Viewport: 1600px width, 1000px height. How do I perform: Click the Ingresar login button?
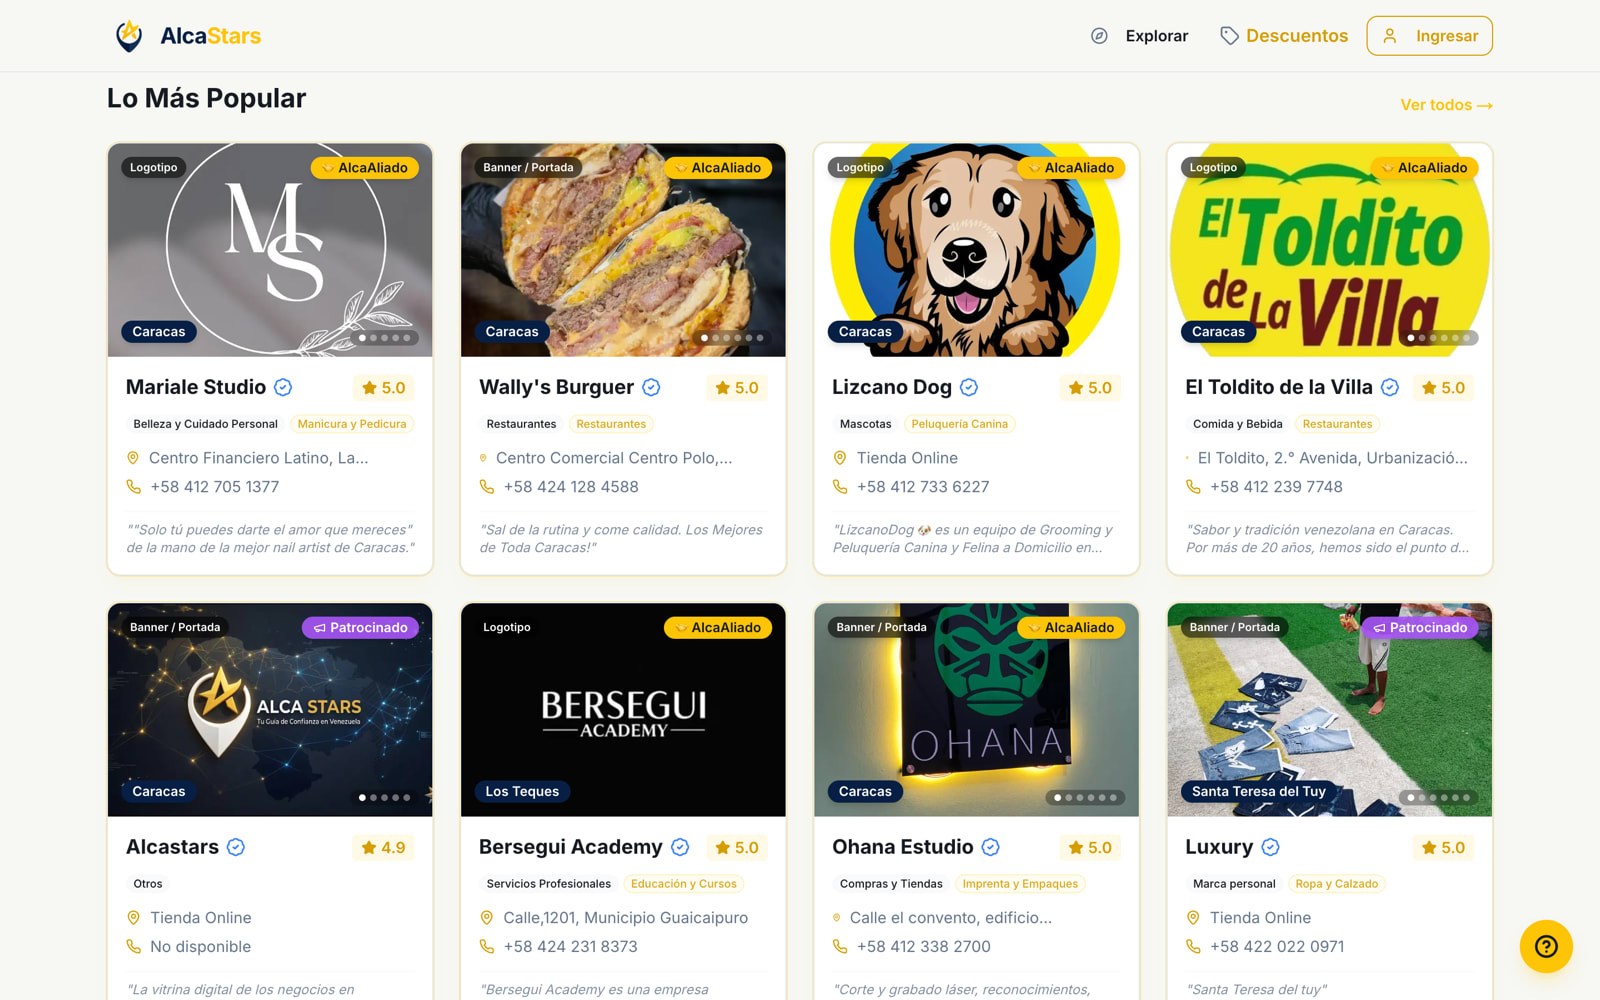1429,36
